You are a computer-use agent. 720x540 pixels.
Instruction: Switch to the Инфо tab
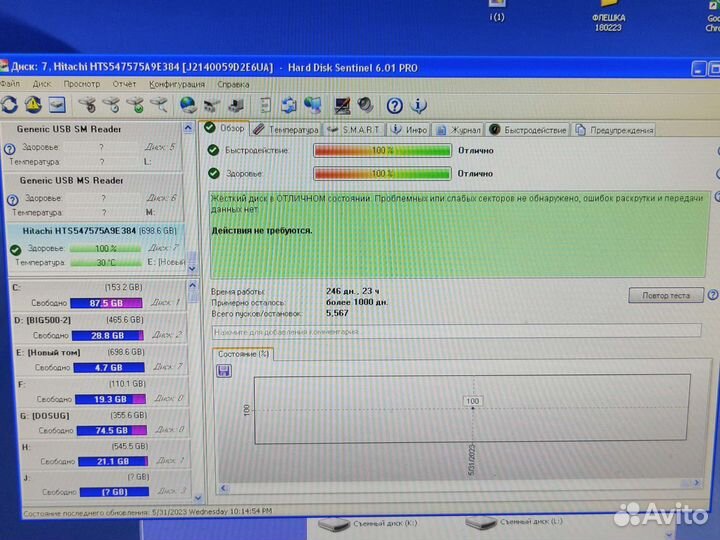pyautogui.click(x=409, y=130)
